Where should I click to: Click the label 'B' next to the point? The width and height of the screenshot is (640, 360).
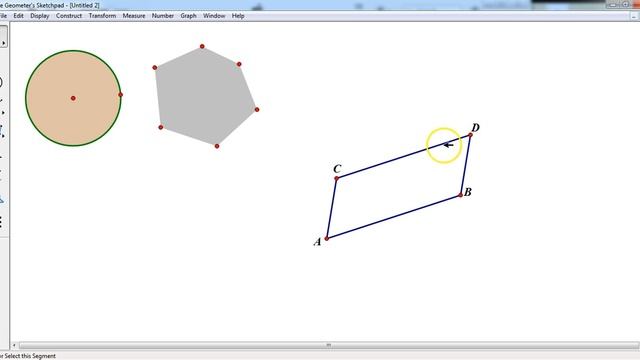coord(468,192)
